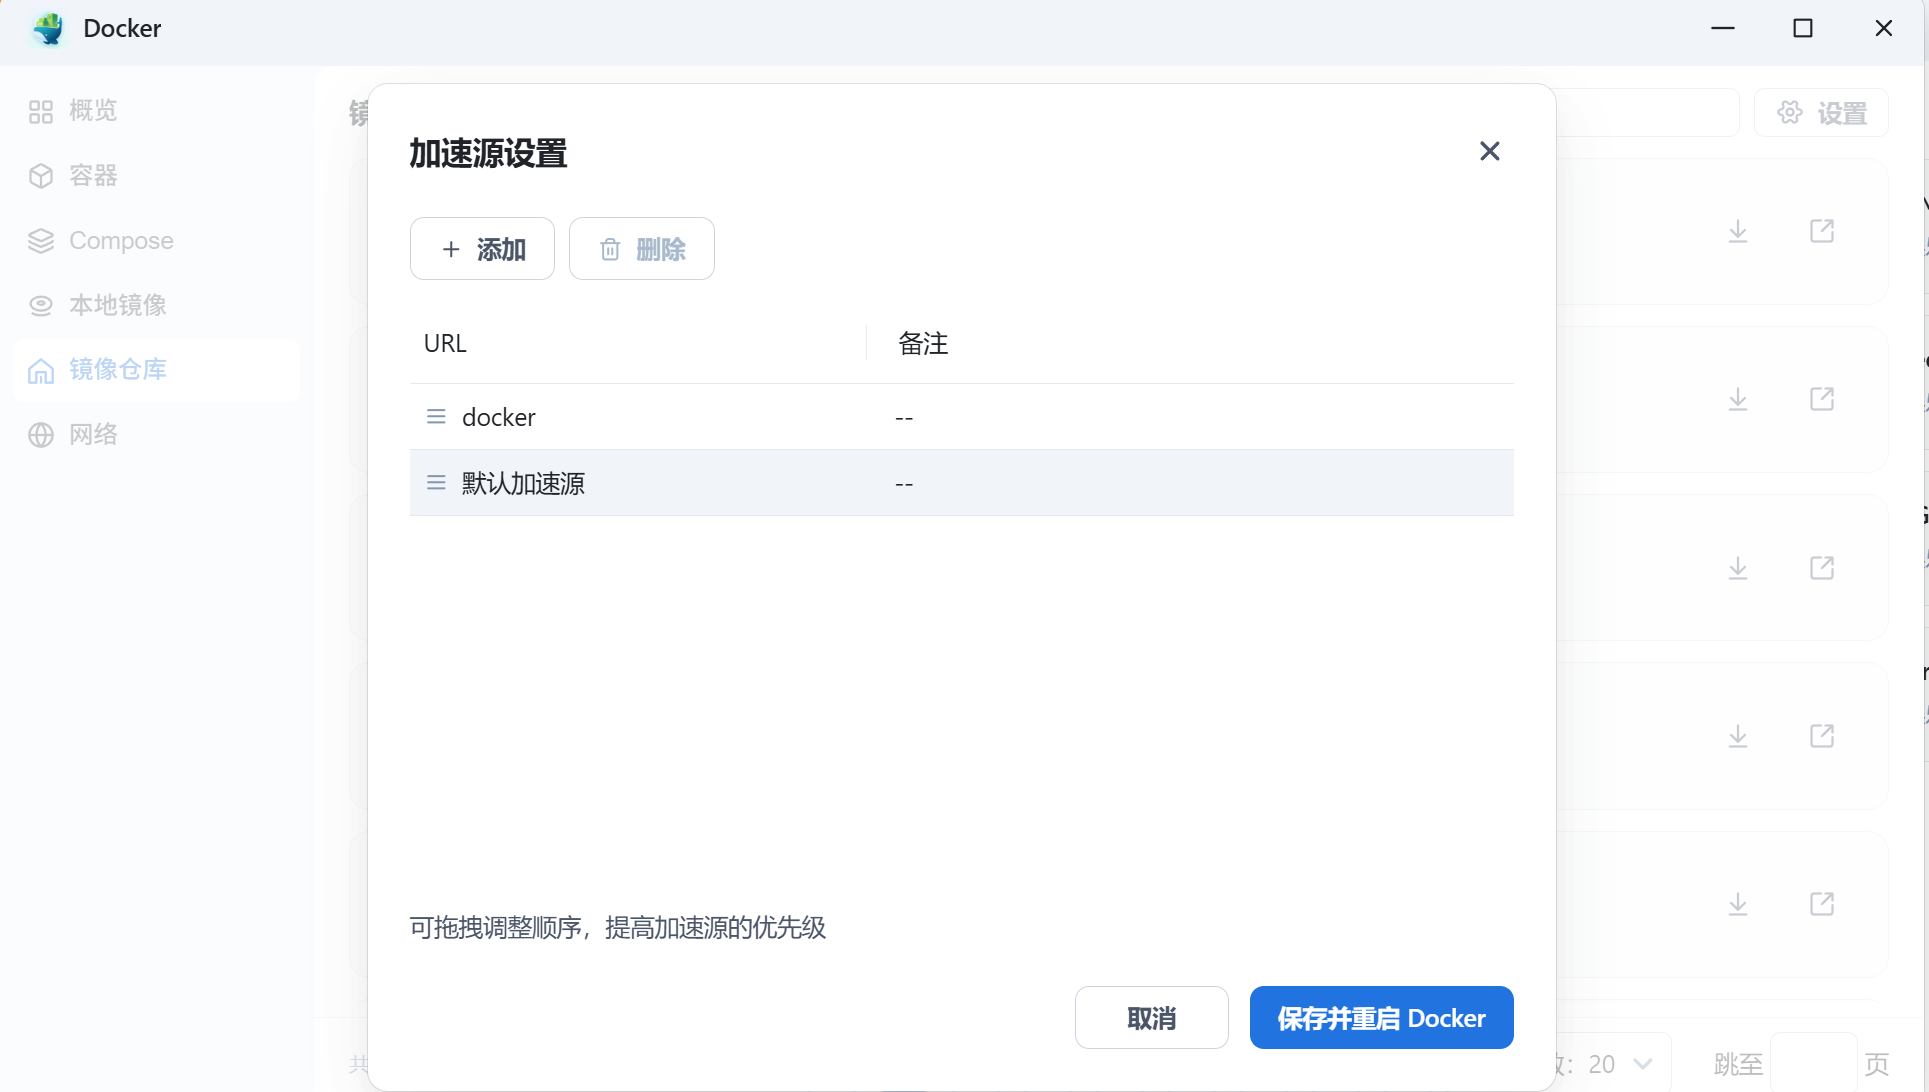Click the 删除 trash button
1929x1092 pixels.
pos(642,249)
